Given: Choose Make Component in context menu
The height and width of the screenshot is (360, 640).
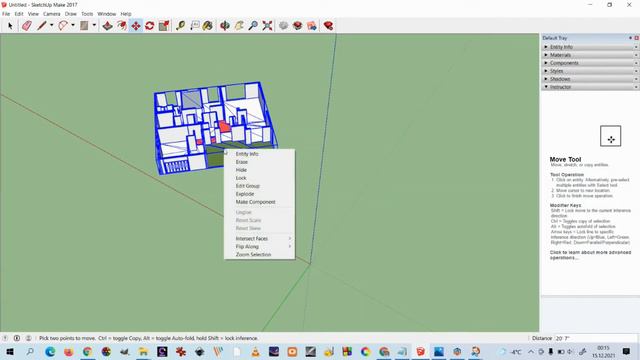Looking at the screenshot, I should click(x=260, y=202).
